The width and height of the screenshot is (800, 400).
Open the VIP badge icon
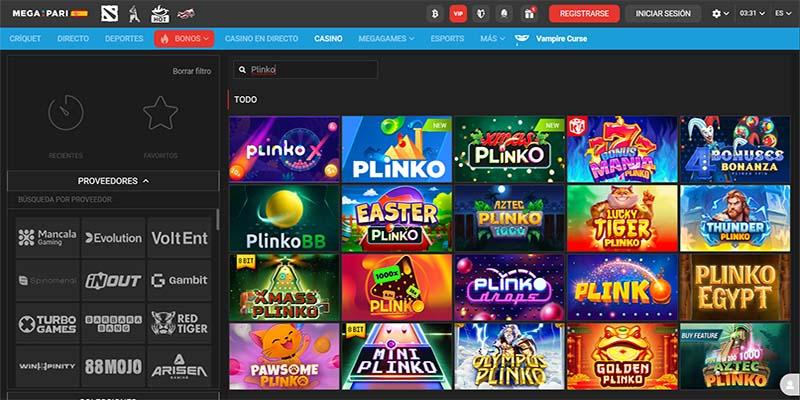pyautogui.click(x=458, y=14)
